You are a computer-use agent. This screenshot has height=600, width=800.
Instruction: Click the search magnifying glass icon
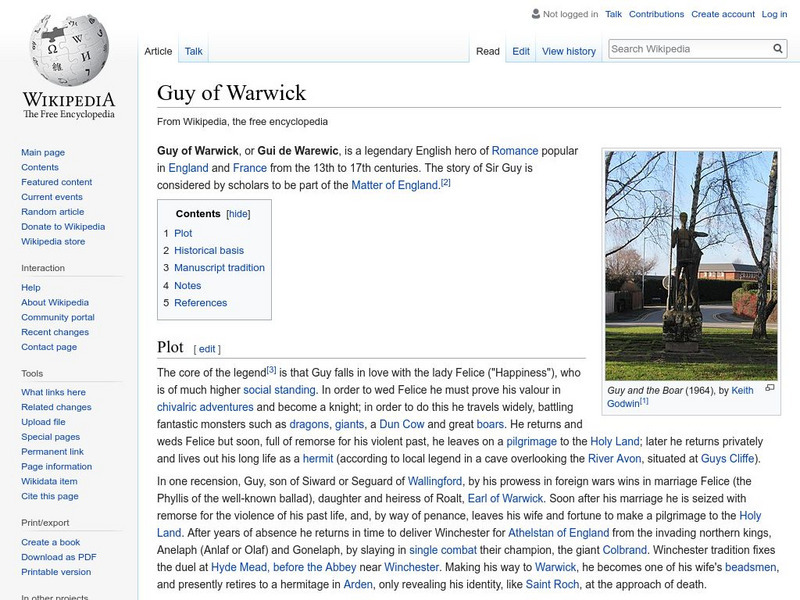point(778,49)
